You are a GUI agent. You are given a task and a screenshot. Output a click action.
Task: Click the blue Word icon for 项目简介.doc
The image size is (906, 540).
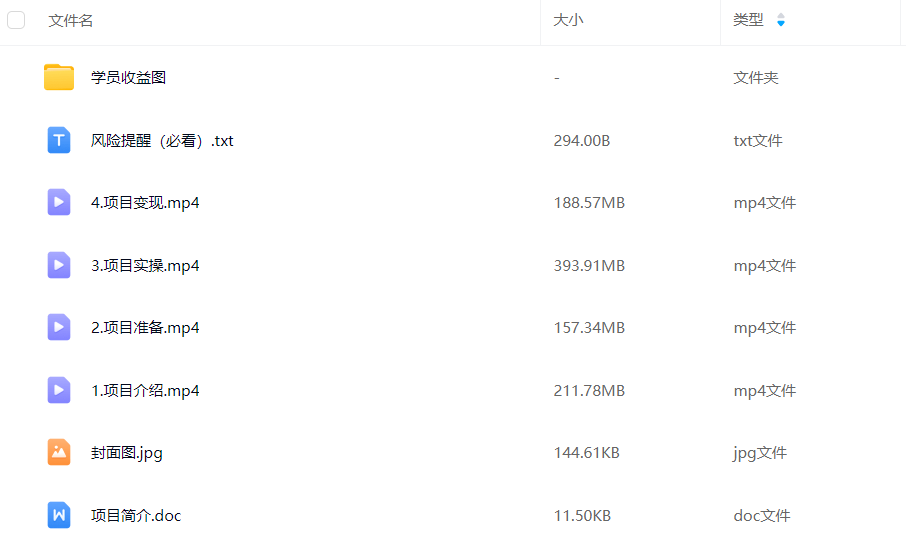pos(59,515)
